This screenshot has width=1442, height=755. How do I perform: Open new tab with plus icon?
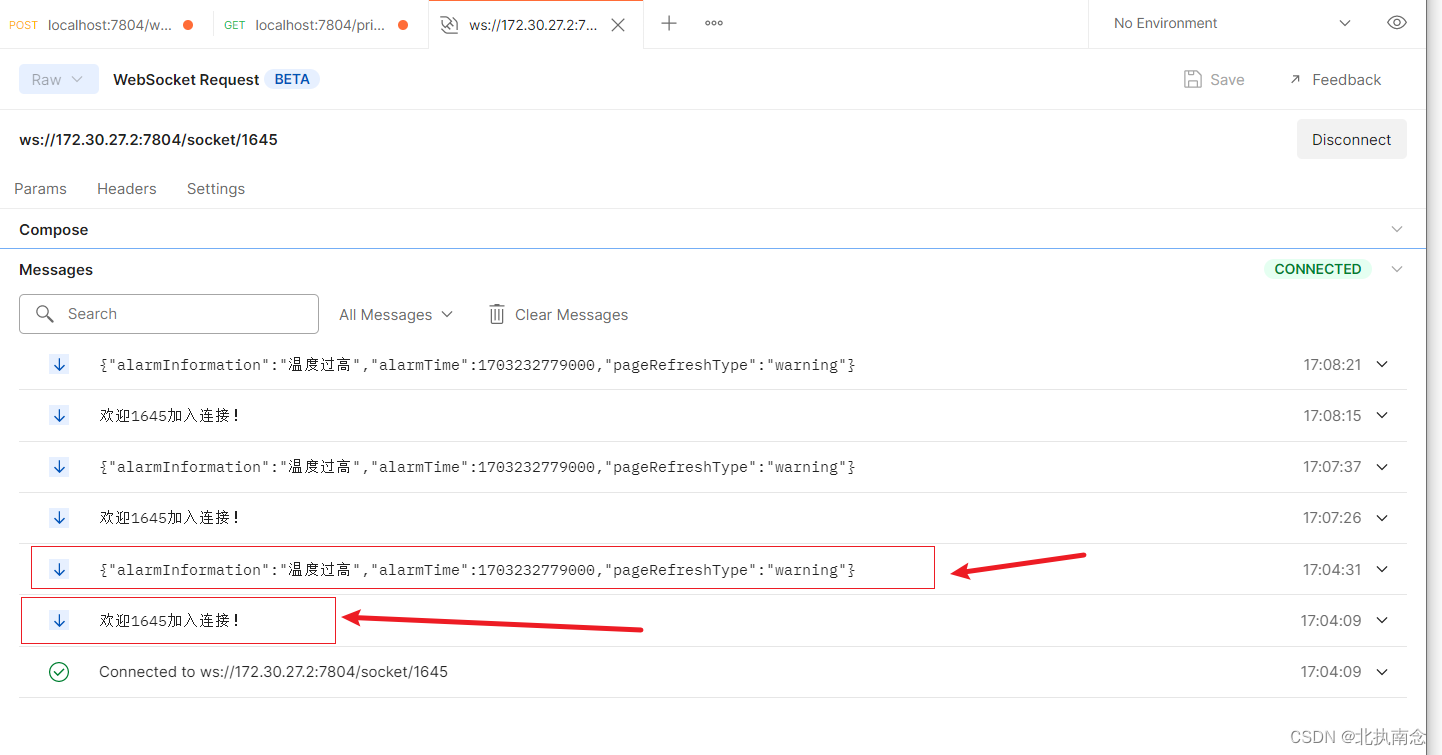[x=669, y=23]
